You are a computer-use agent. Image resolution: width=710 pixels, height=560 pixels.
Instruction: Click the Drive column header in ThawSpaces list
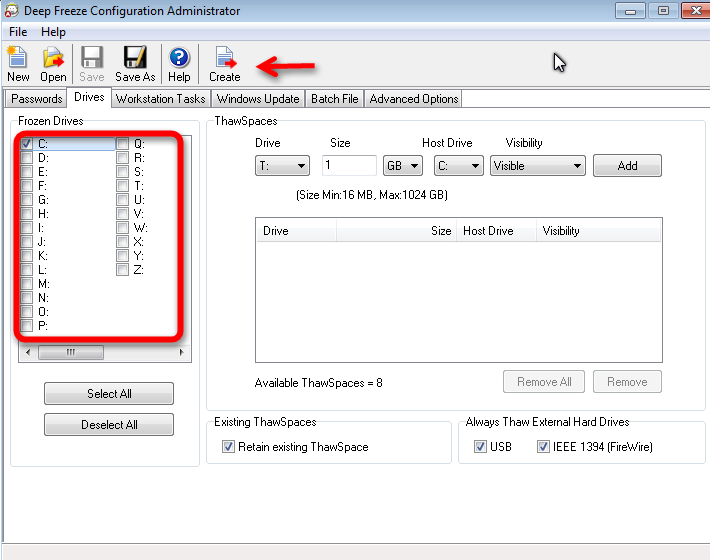point(297,231)
